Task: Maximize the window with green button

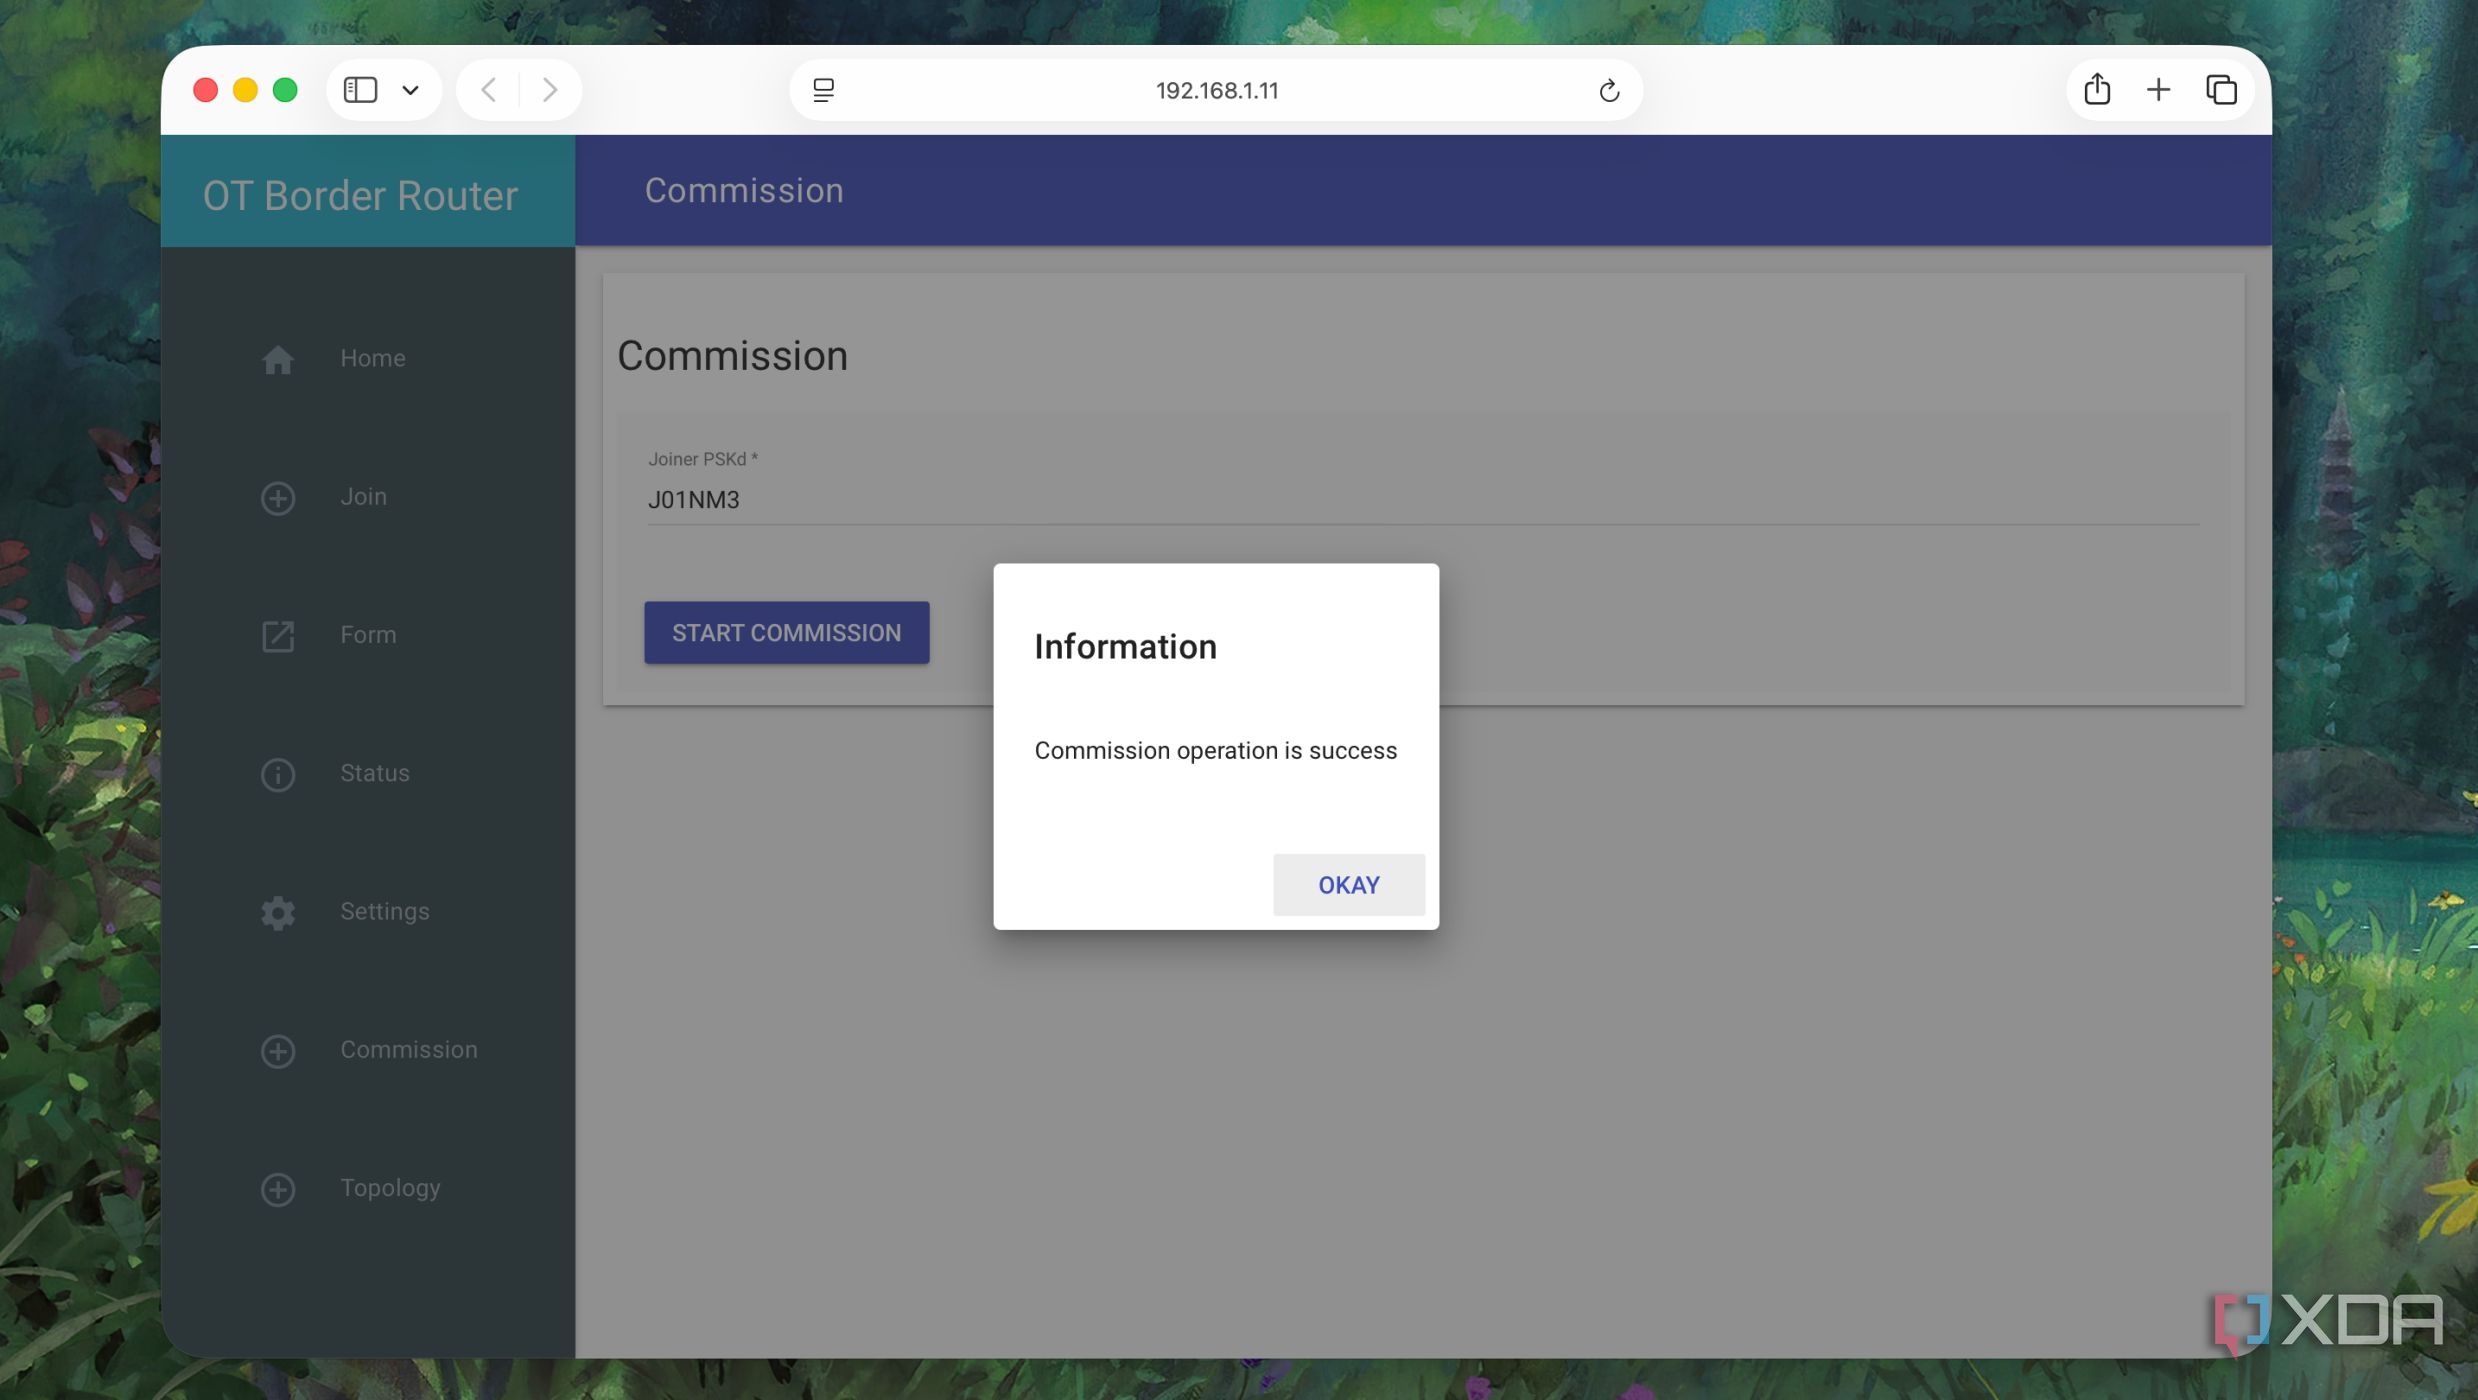Action: pyautogui.click(x=285, y=90)
